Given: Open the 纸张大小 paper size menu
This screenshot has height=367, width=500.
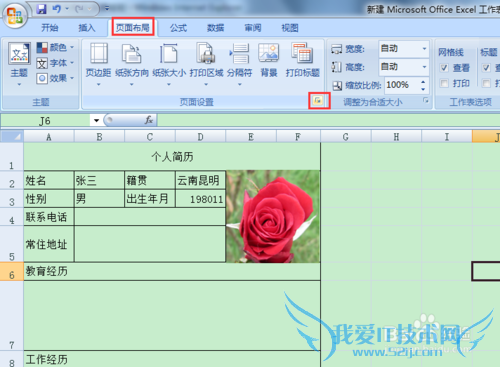Looking at the screenshot, I should pos(169,64).
